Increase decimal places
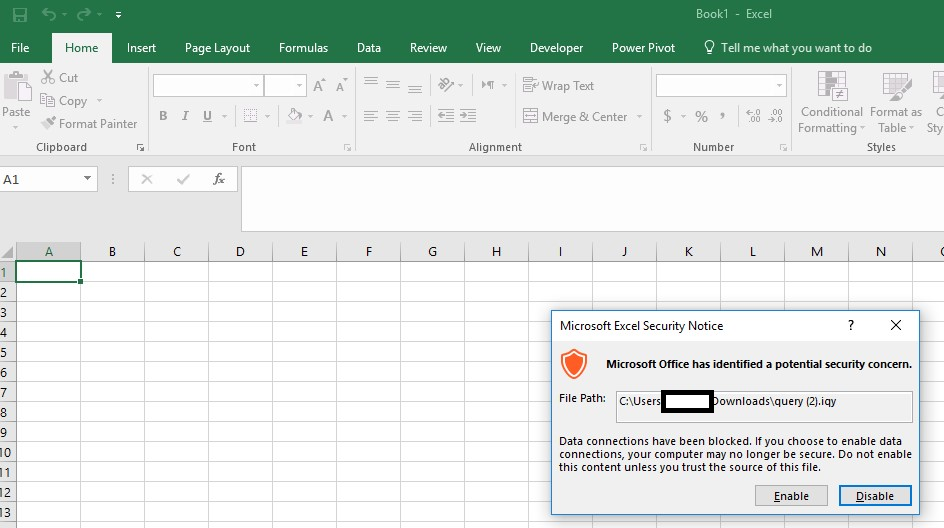This screenshot has width=944, height=528. coord(753,116)
